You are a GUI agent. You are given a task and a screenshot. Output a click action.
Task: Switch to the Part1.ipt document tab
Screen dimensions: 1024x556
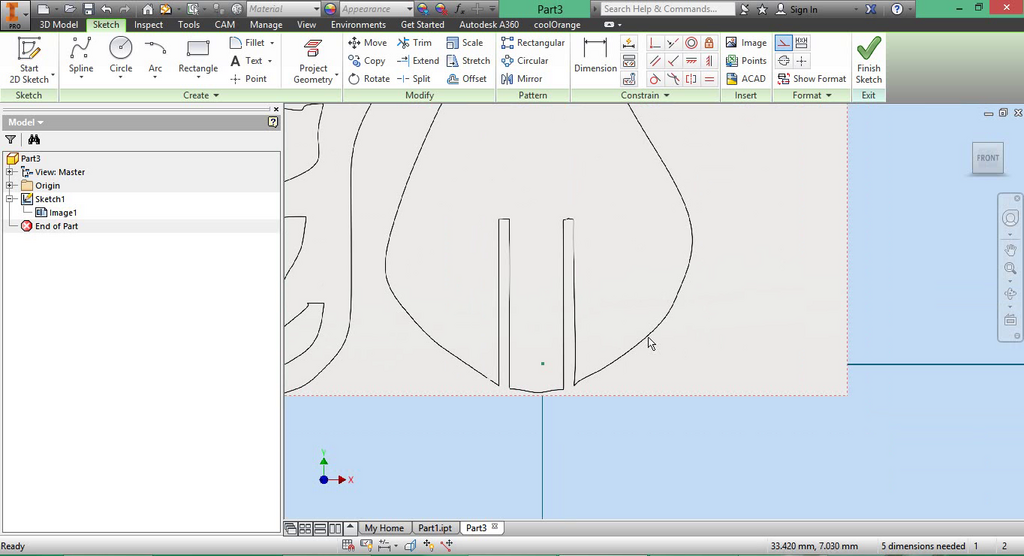pyautogui.click(x=435, y=528)
